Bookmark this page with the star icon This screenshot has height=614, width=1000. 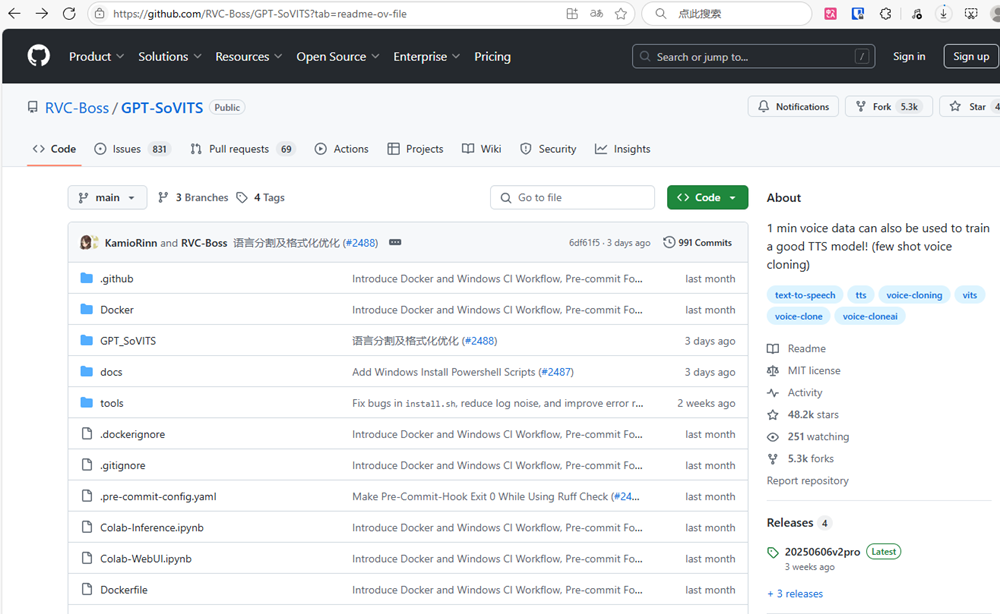621,13
